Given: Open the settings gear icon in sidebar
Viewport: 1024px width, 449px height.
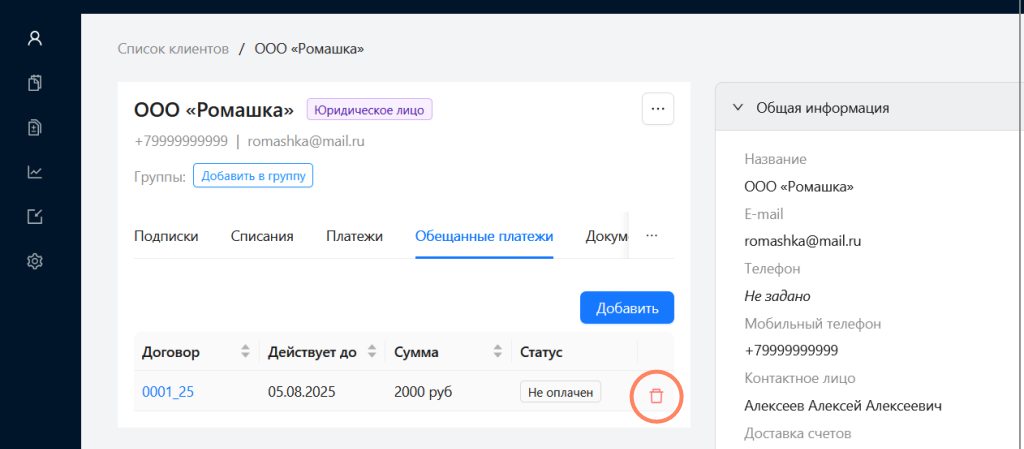Looking at the screenshot, I should 35,262.
